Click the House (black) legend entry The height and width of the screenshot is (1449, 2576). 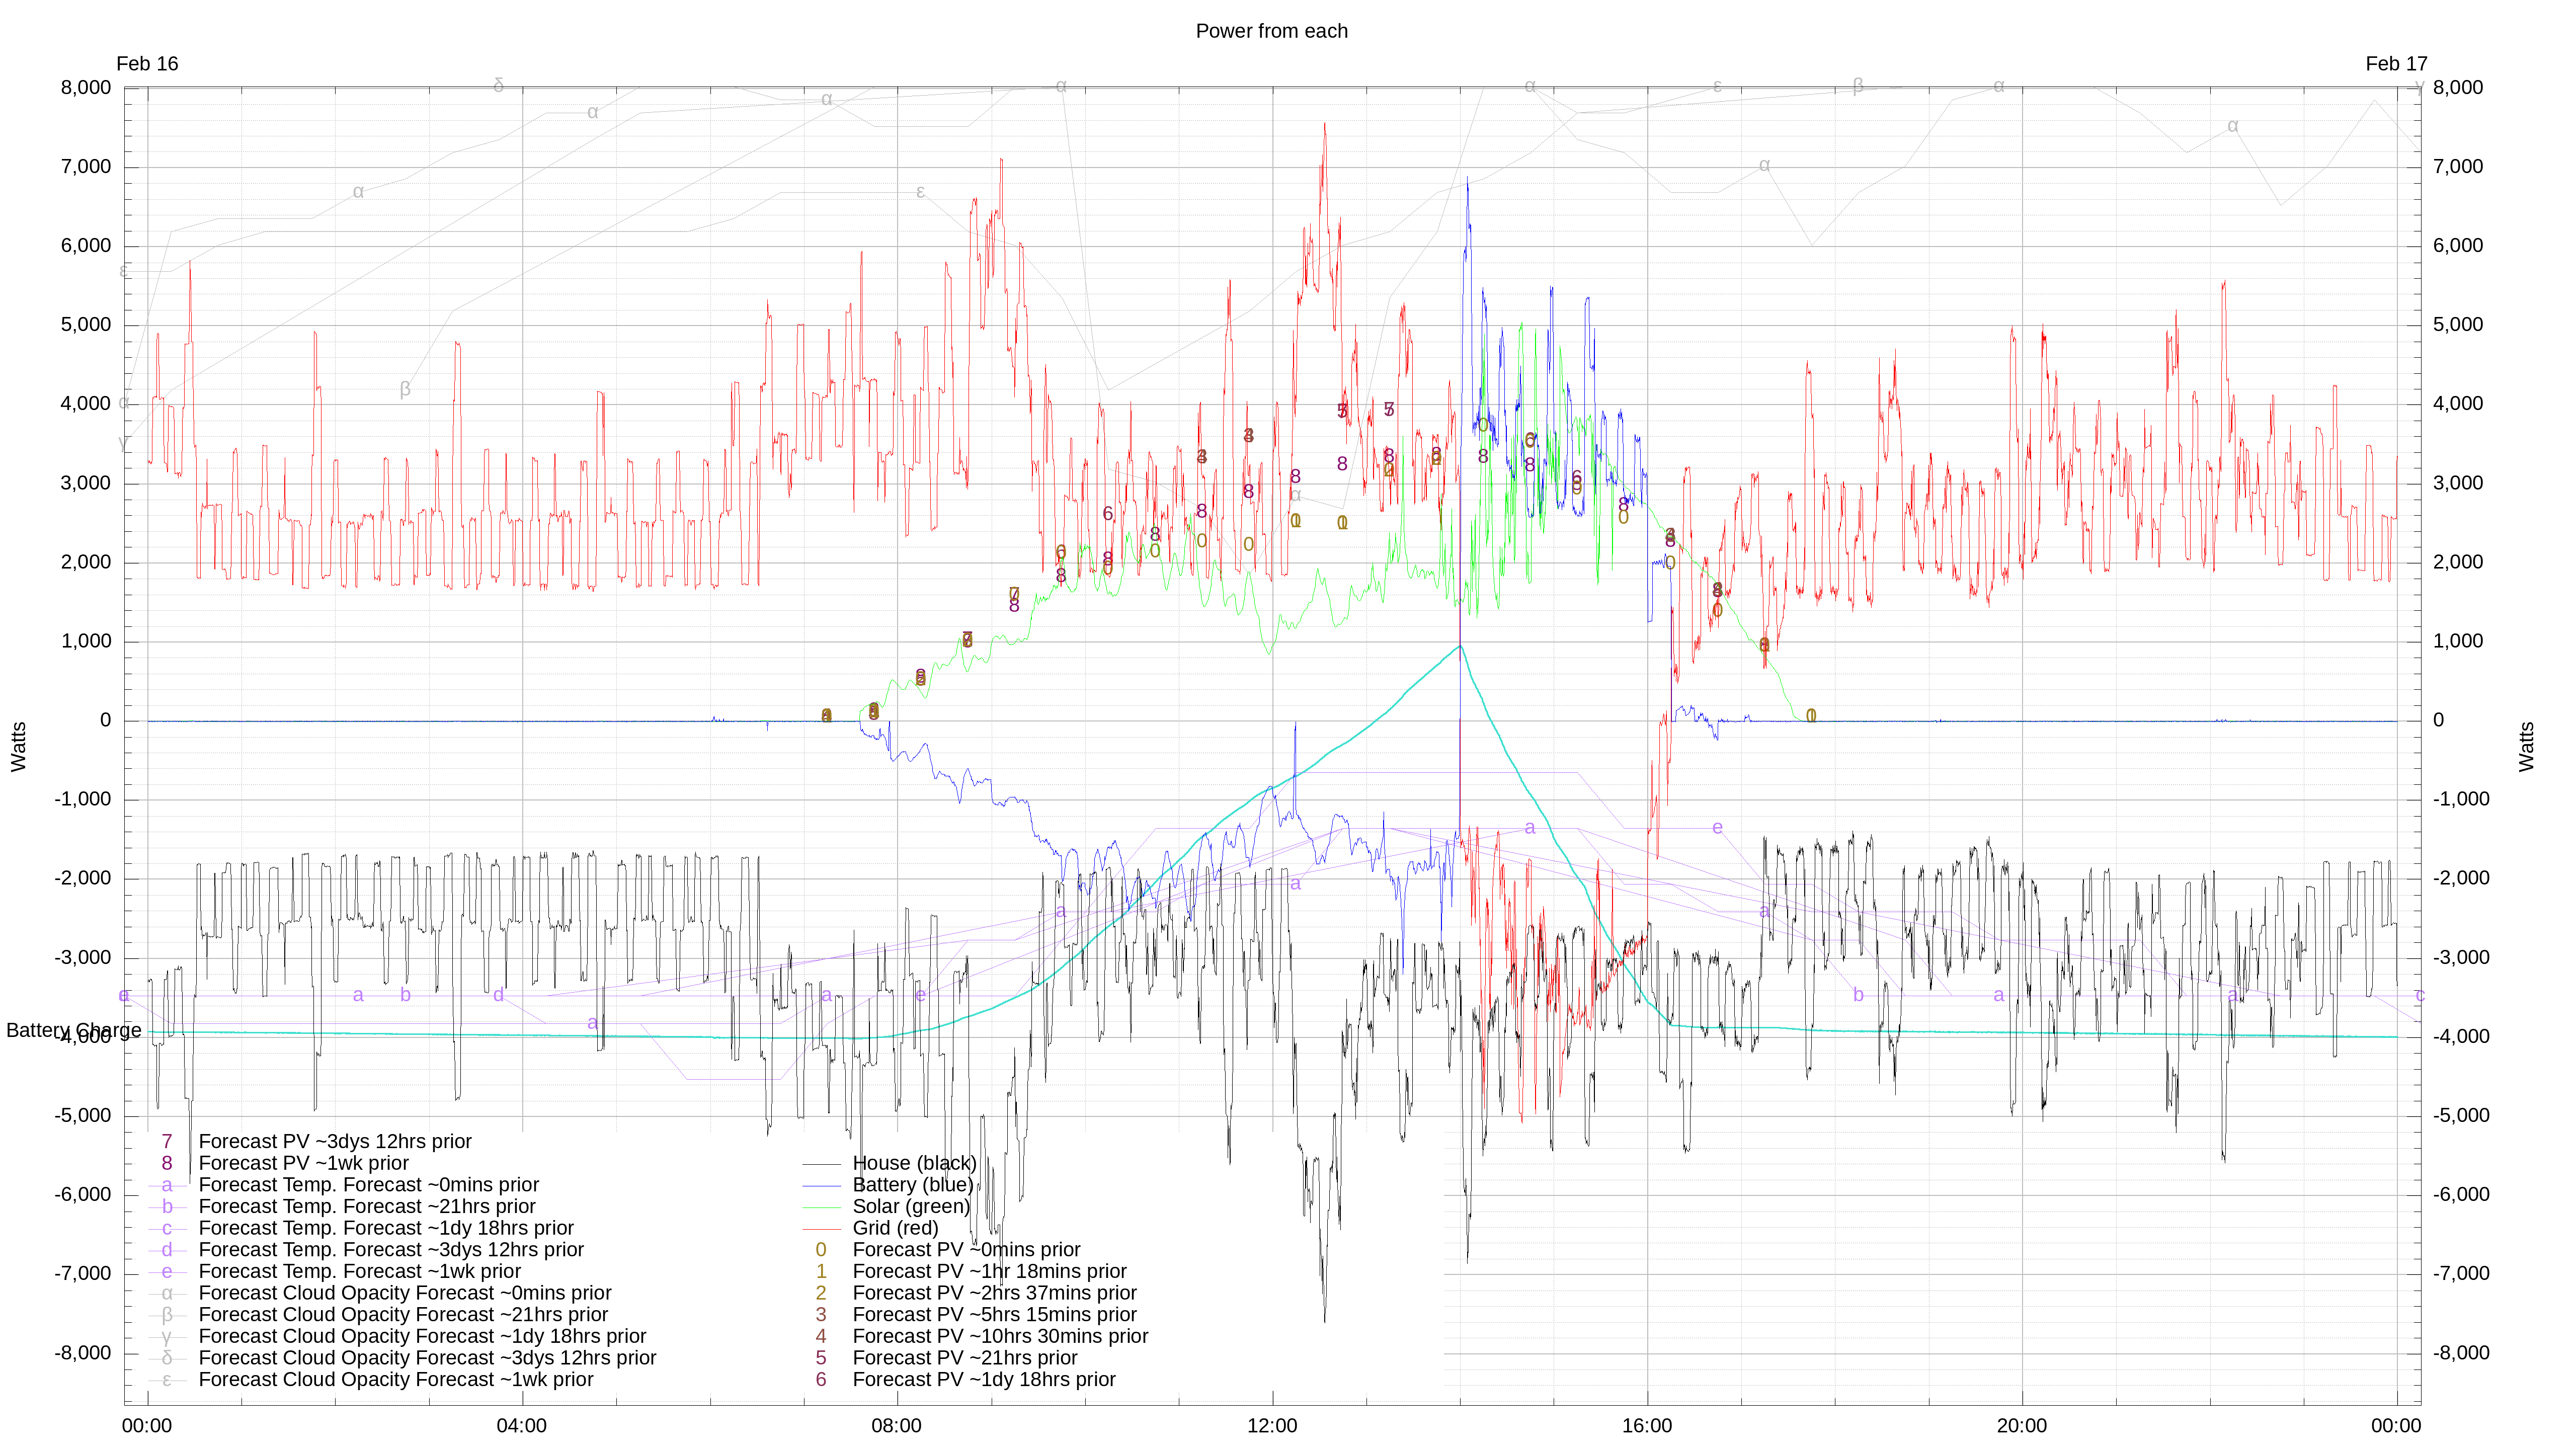click(913, 1163)
